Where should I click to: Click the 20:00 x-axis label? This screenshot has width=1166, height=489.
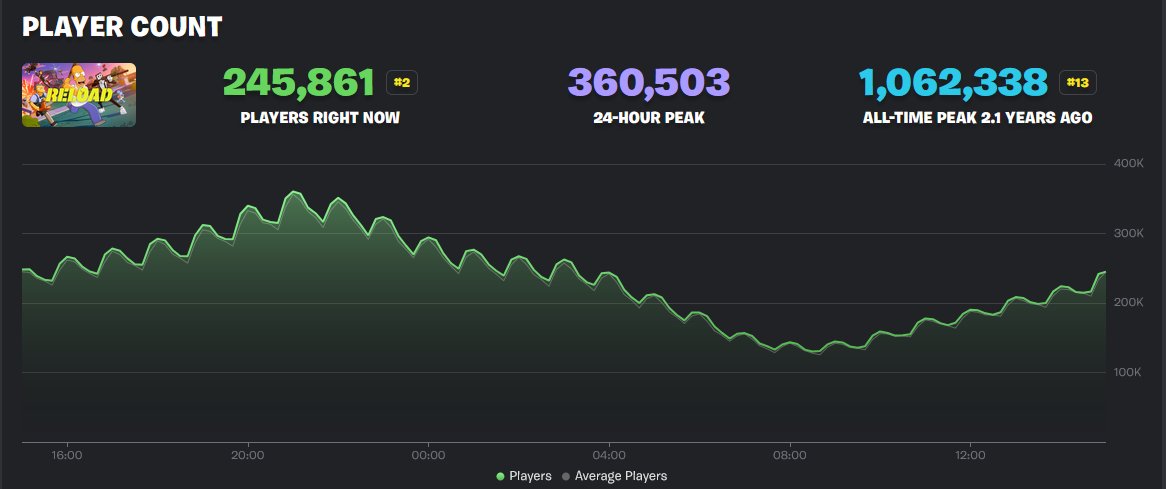[248, 454]
